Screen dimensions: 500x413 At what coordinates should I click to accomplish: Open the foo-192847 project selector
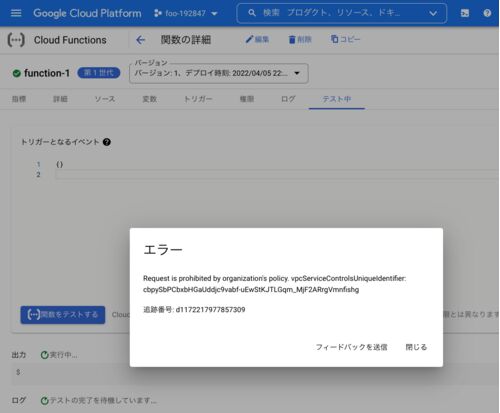(x=185, y=13)
